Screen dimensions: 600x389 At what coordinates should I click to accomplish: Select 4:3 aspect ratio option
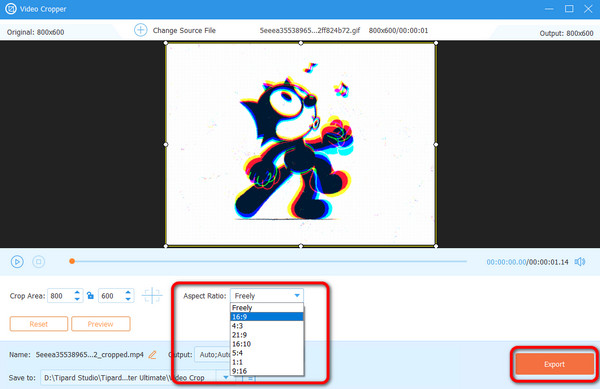pyautogui.click(x=267, y=326)
